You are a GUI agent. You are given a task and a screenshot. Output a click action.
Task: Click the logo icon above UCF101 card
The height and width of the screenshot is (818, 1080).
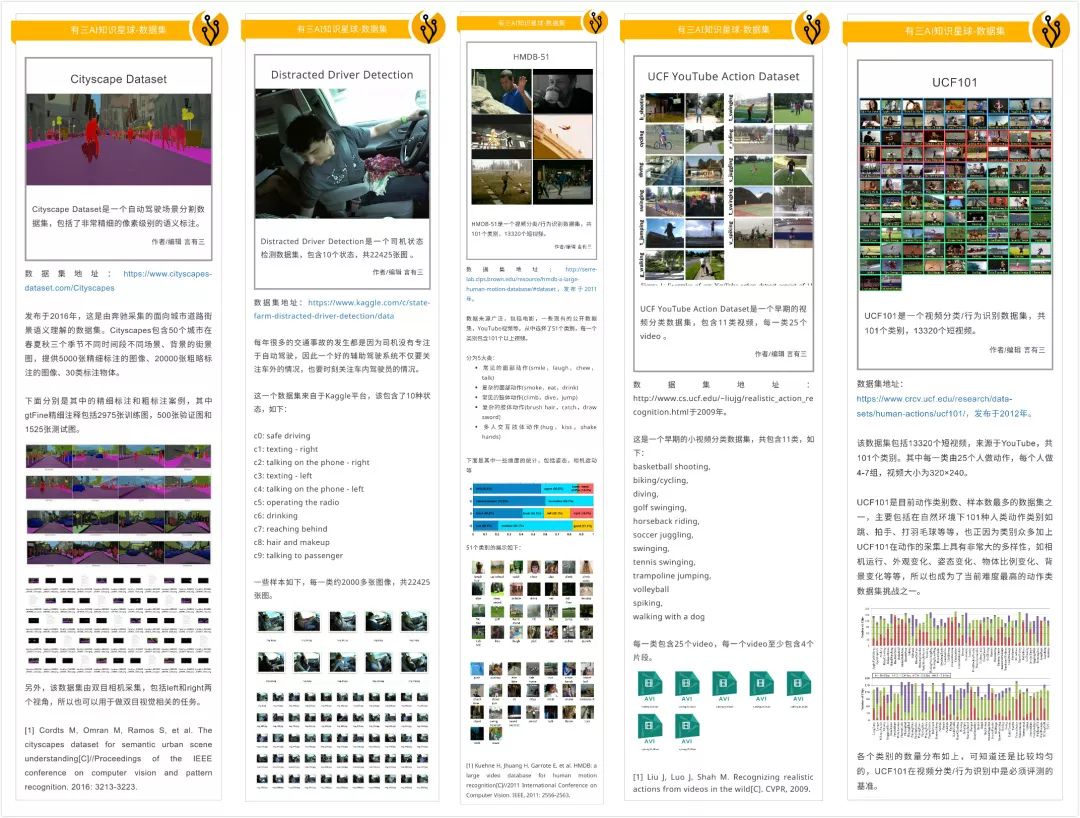click(1050, 30)
